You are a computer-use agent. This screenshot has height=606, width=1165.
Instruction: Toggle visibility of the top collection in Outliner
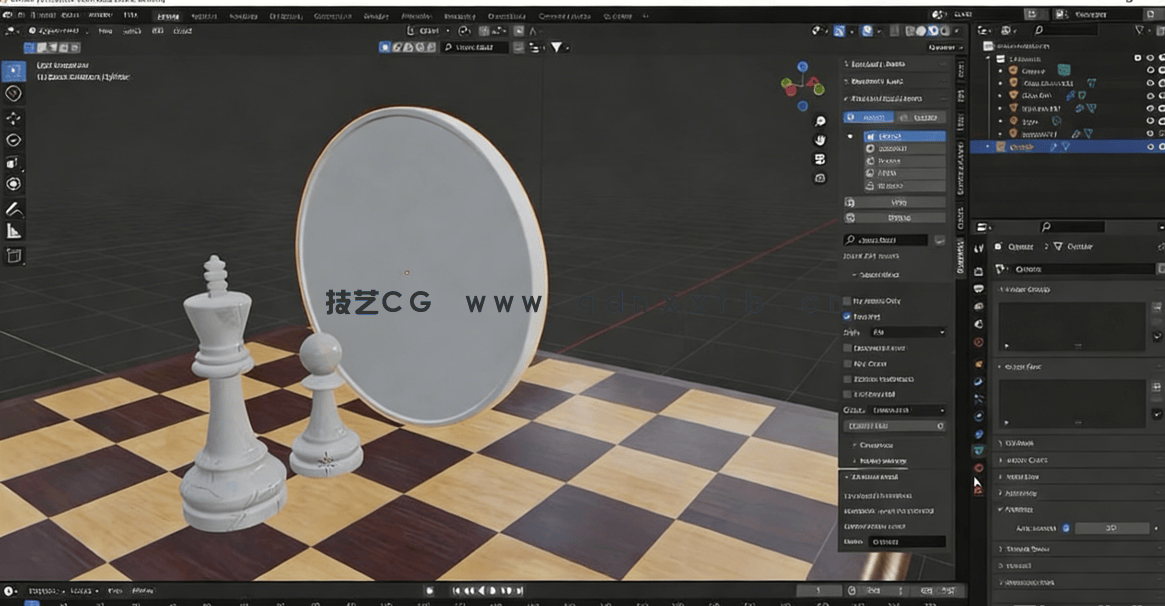(1150, 58)
